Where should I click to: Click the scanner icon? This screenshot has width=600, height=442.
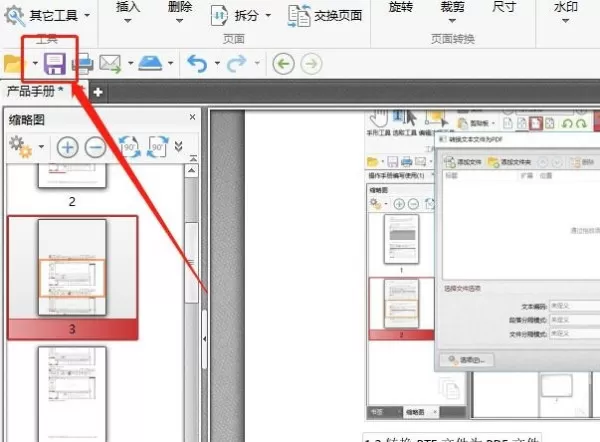[150, 63]
